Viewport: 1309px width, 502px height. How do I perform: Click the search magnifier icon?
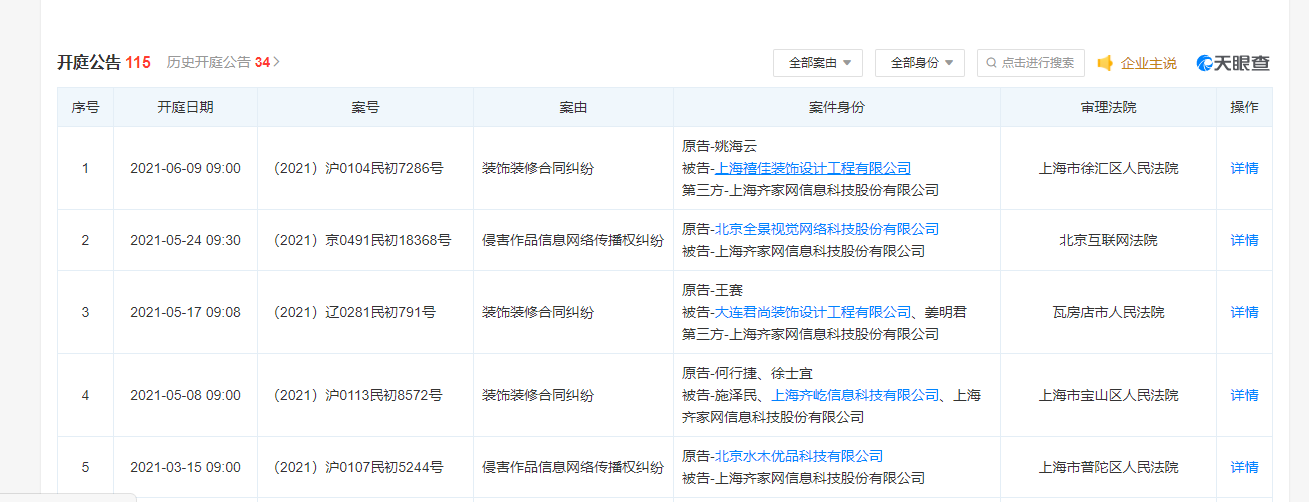991,63
